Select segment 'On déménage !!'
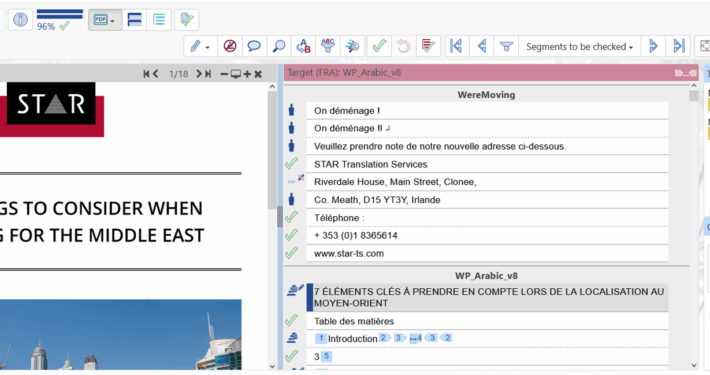Viewport: 710px width, 375px height. 487,128
